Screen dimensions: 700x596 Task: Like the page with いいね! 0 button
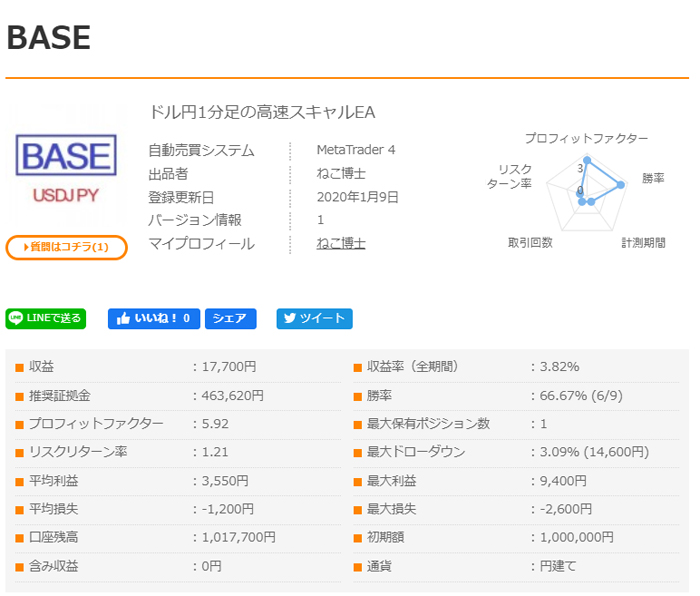153,319
